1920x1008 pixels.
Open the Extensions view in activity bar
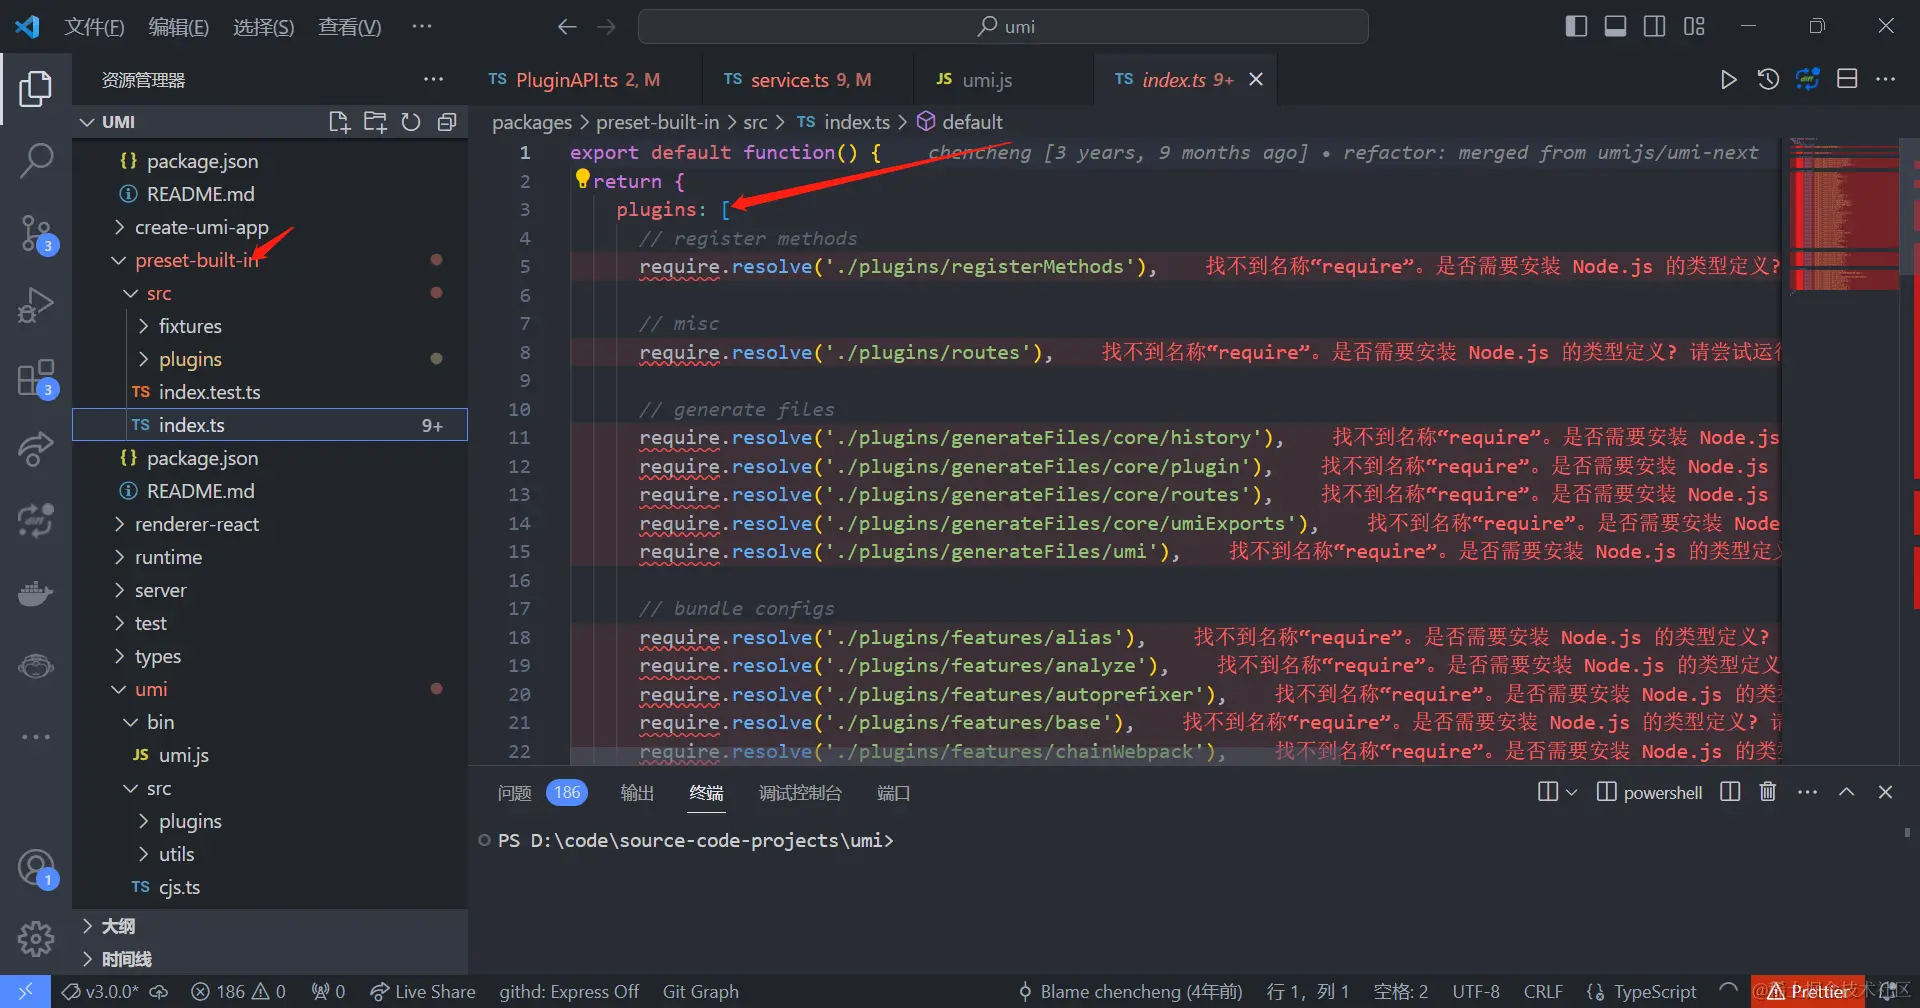tap(36, 379)
